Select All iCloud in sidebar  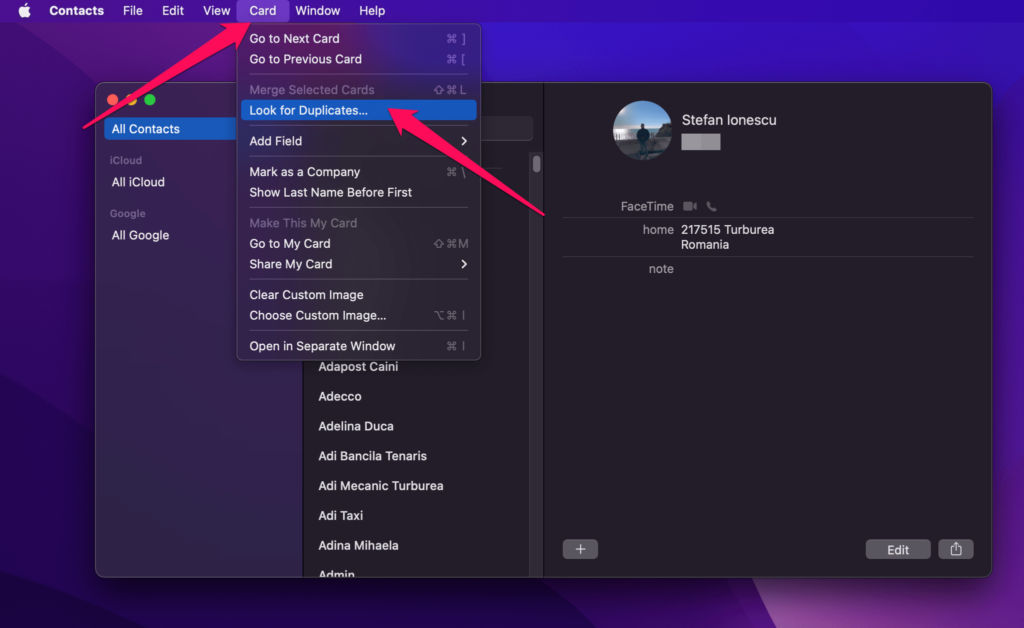coord(139,182)
